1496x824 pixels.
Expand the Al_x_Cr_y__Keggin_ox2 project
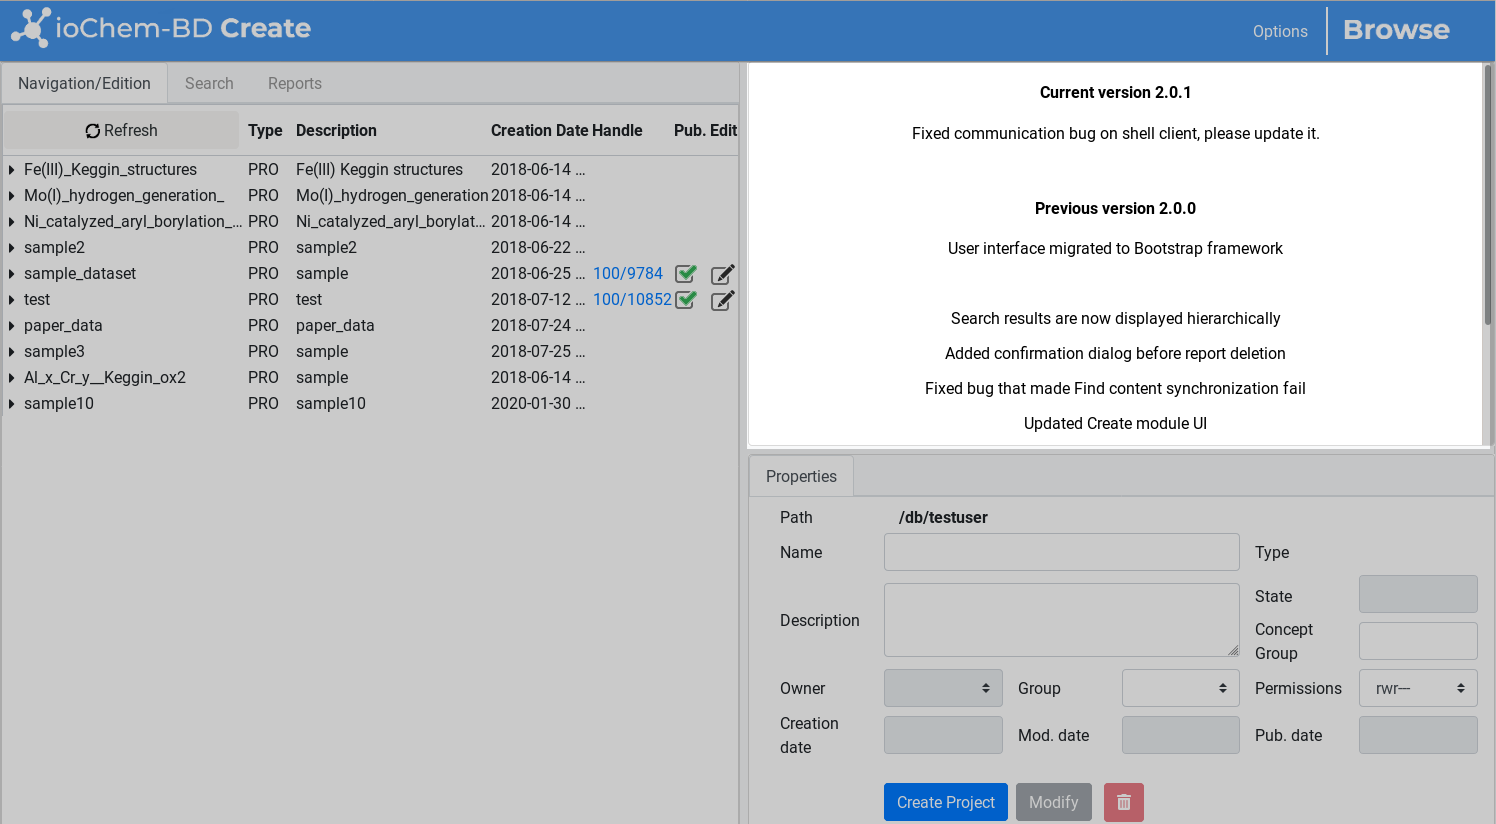tap(11, 378)
